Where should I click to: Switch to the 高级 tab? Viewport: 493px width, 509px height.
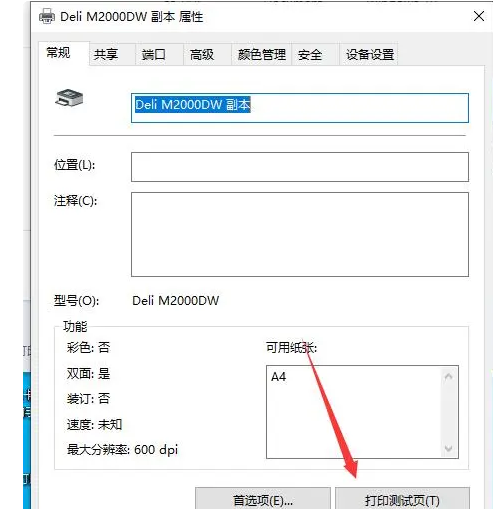[207, 54]
